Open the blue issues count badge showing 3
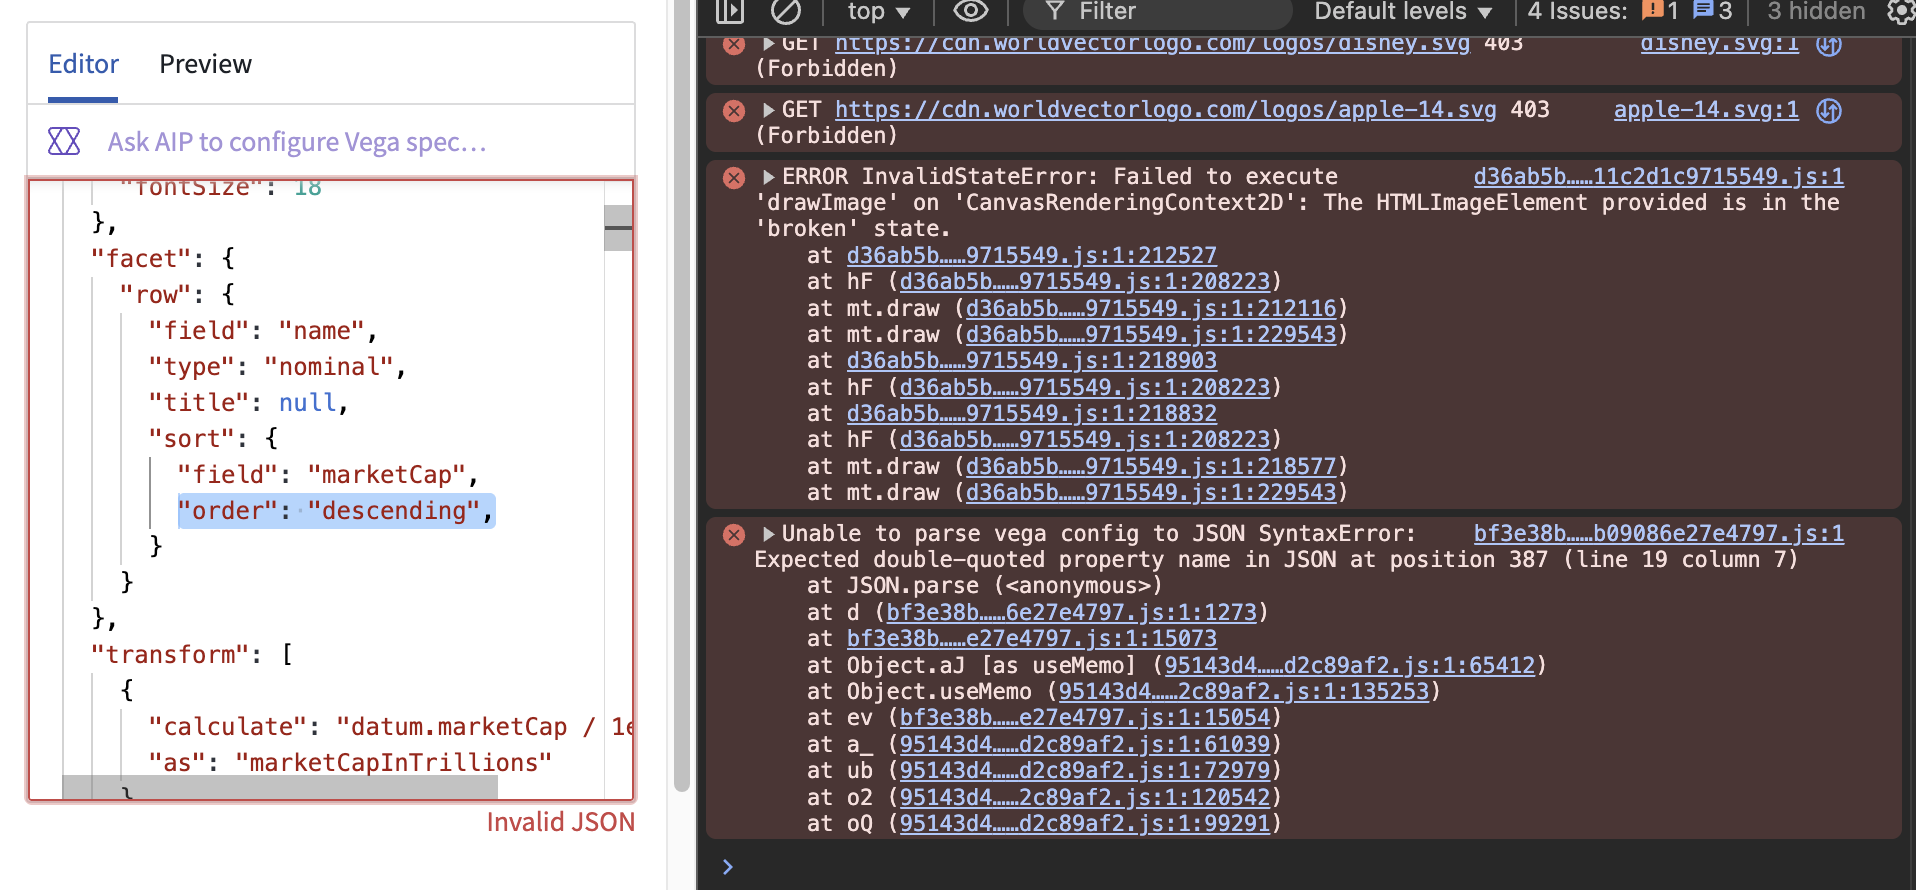This screenshot has height=890, width=1916. [1713, 11]
